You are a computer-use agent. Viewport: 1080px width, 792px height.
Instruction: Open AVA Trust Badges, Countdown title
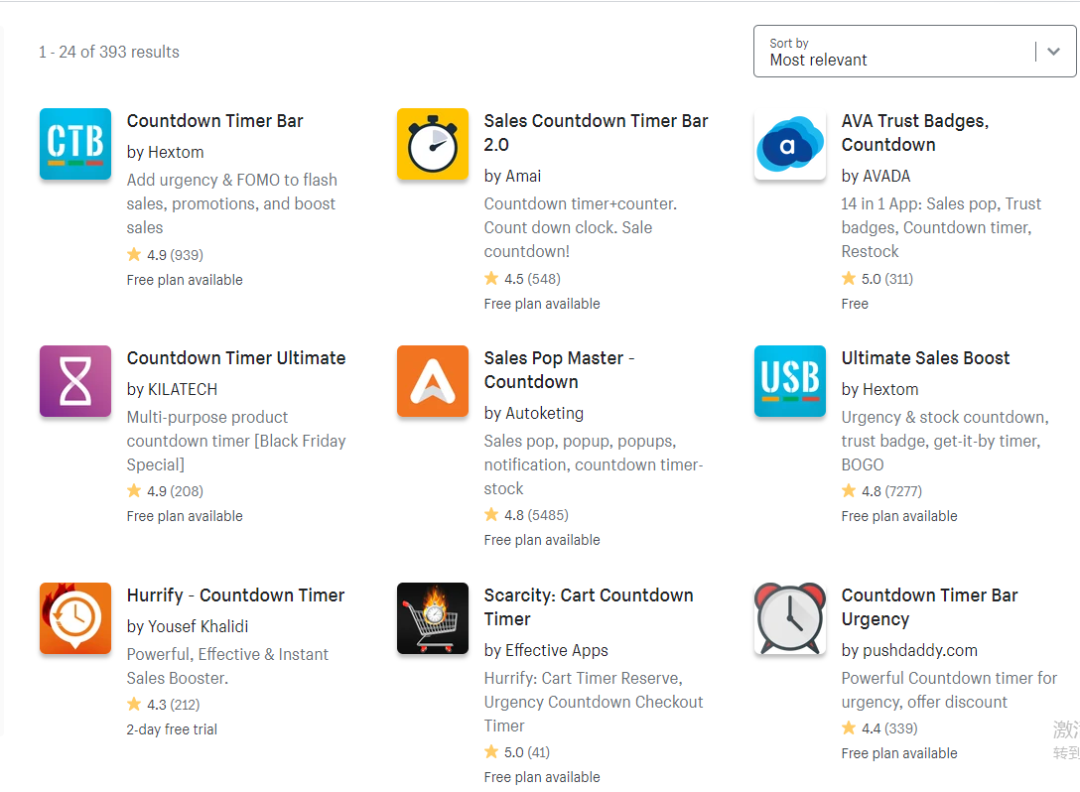coord(915,133)
